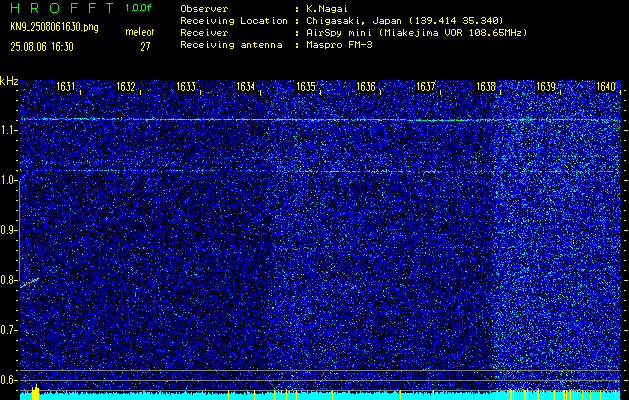629x400 pixels.
Task: Click the observer name K.Nagai
Action: coord(325,9)
